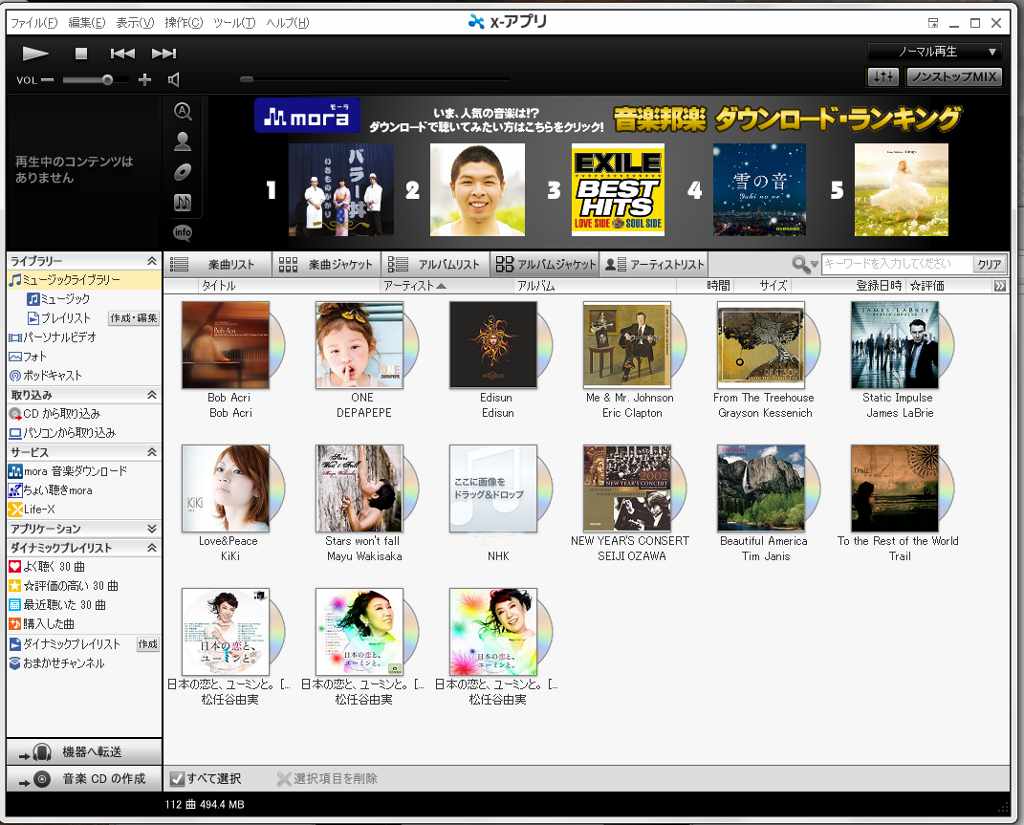This screenshot has height=825, width=1024.
Task: Open the ファイル menu
Action: 34,23
